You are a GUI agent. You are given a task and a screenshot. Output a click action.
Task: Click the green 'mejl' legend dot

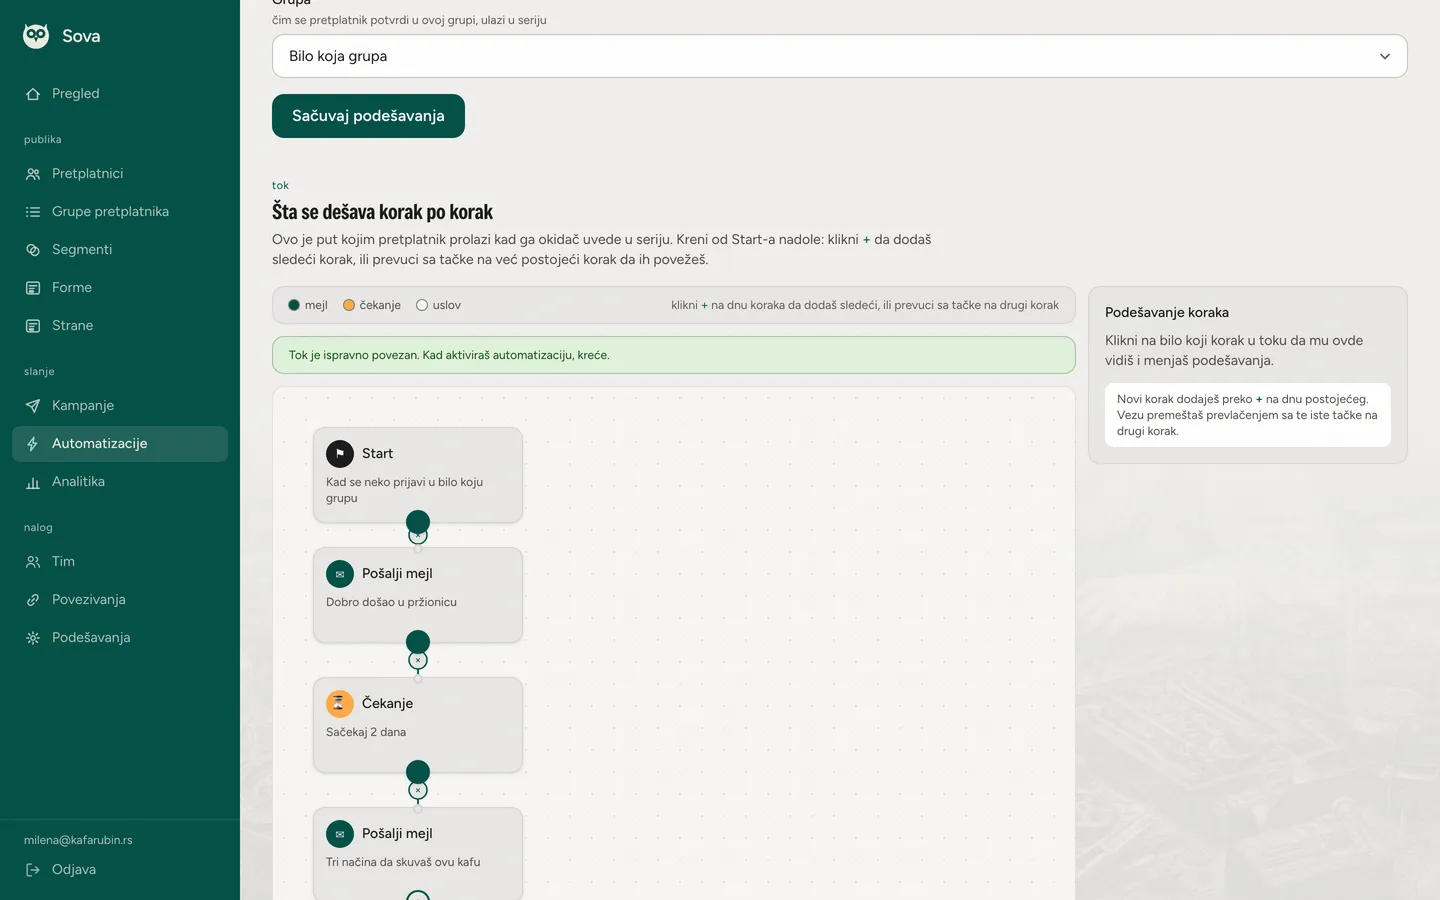pos(294,305)
